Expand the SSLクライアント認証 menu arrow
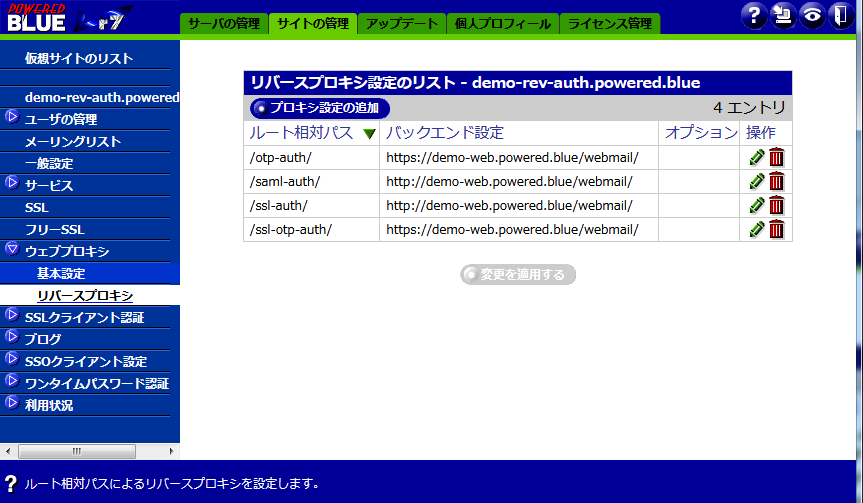 pyautogui.click(x=12, y=315)
